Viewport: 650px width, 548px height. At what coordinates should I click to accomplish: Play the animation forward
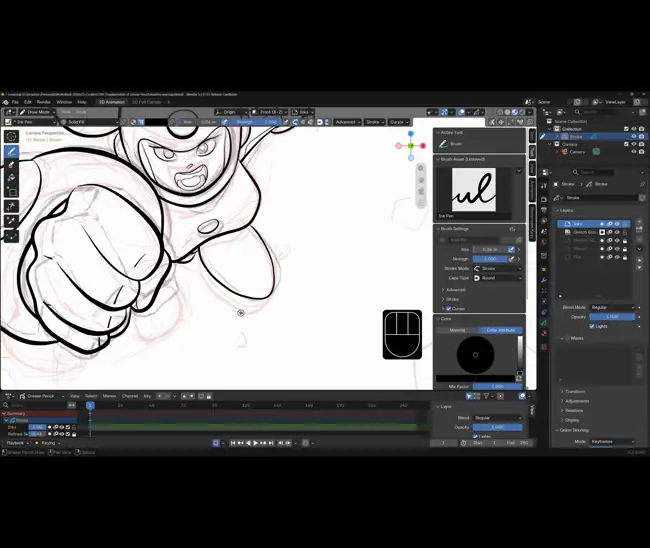click(x=256, y=443)
